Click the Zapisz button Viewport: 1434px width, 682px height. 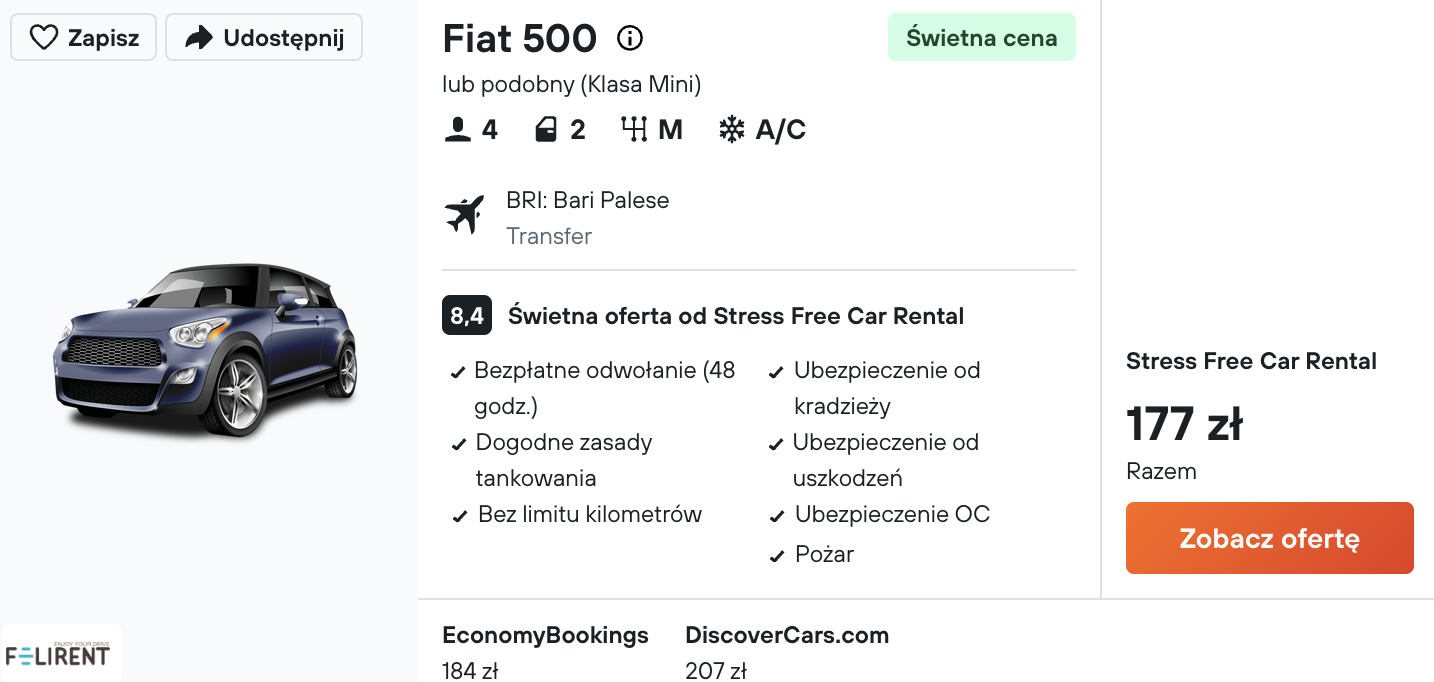click(x=84, y=38)
